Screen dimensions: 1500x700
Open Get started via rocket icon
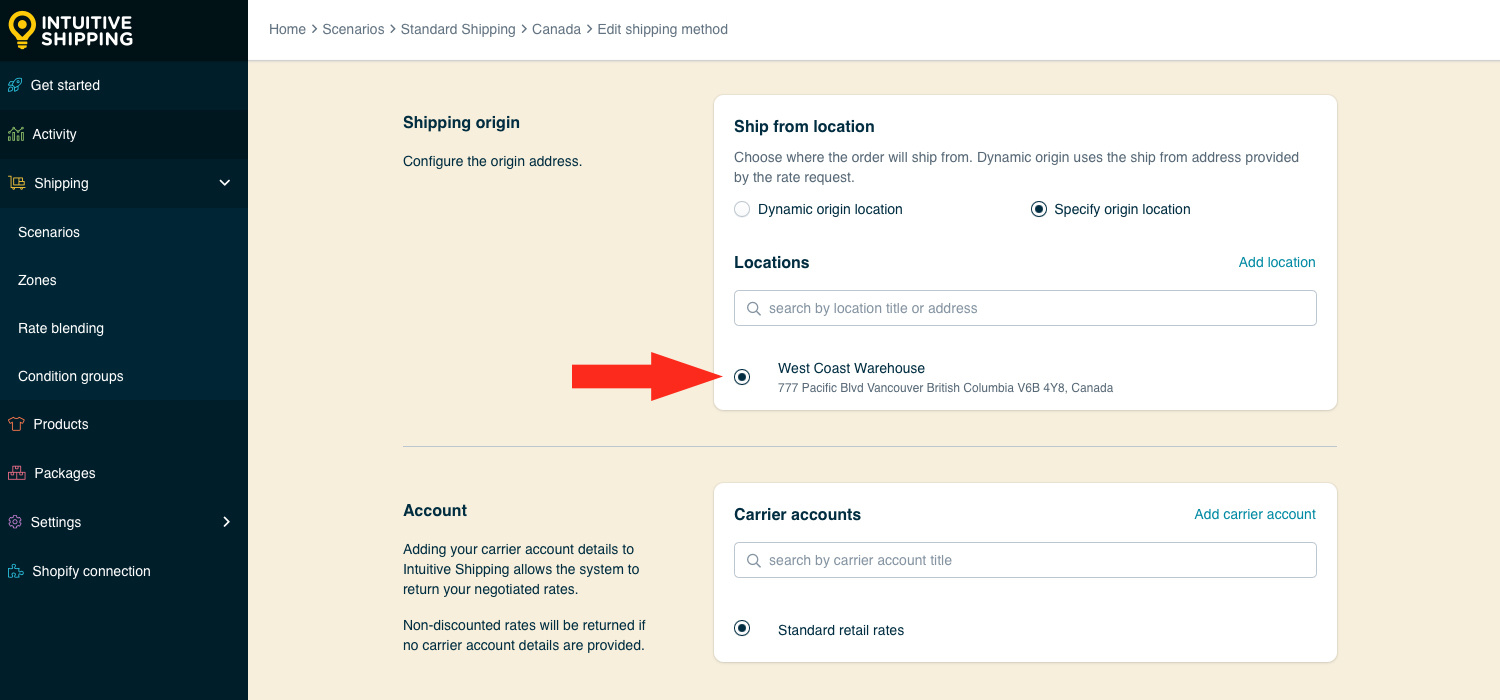click(x=15, y=85)
